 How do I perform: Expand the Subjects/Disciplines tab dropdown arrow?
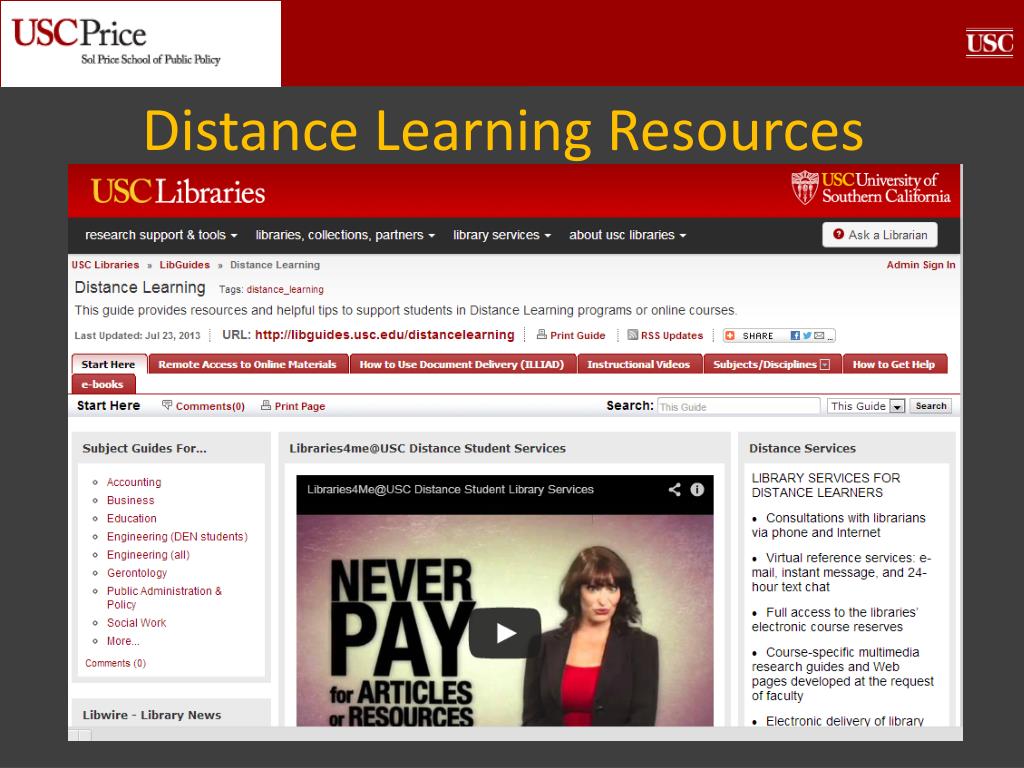point(825,364)
